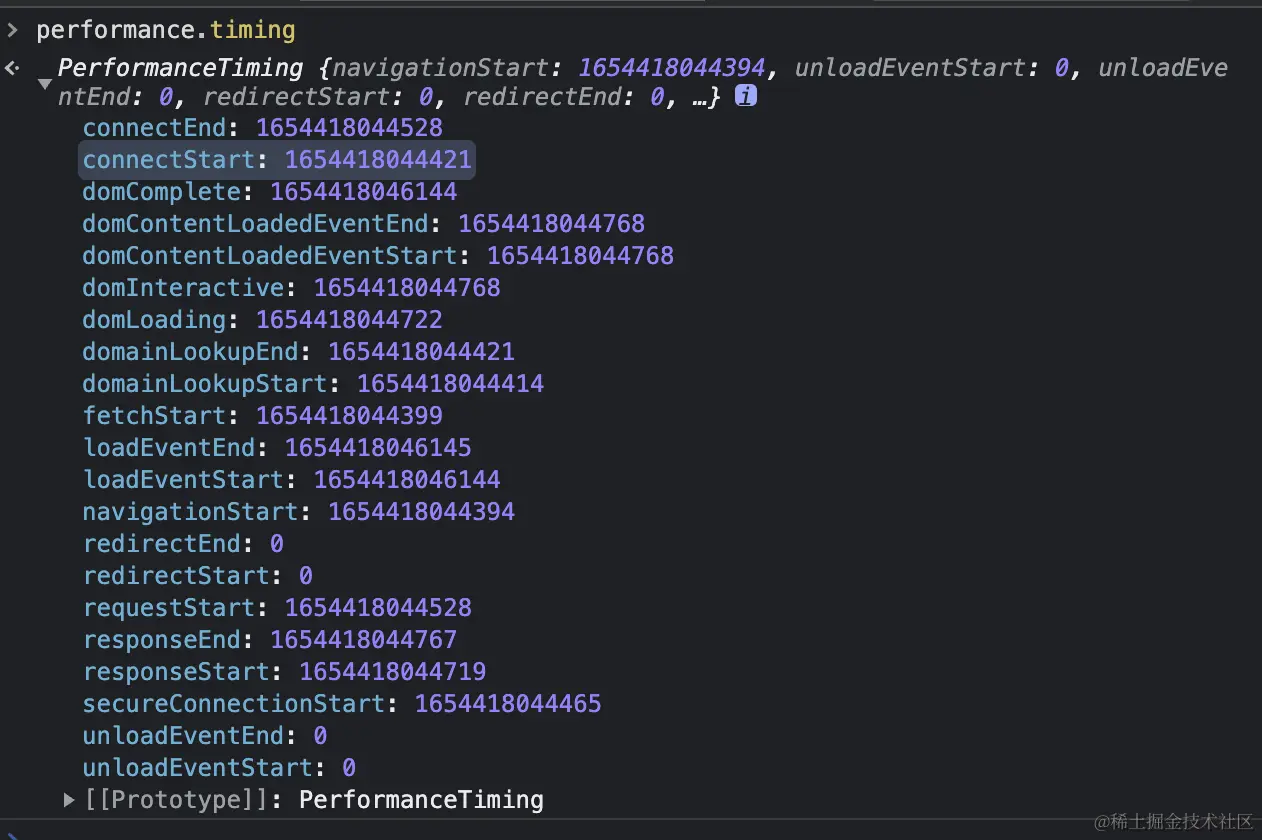Click the loadEventStart property
This screenshot has height=840, width=1262.
pyautogui.click(x=292, y=480)
